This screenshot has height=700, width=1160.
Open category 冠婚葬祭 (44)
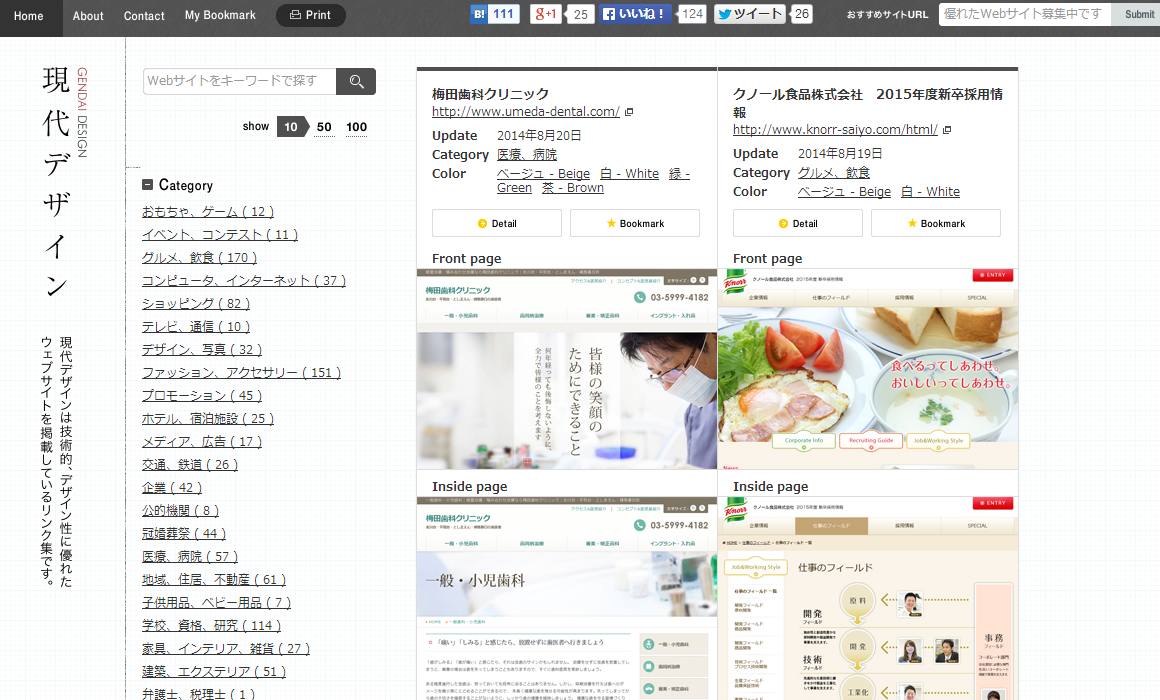pyautogui.click(x=184, y=534)
